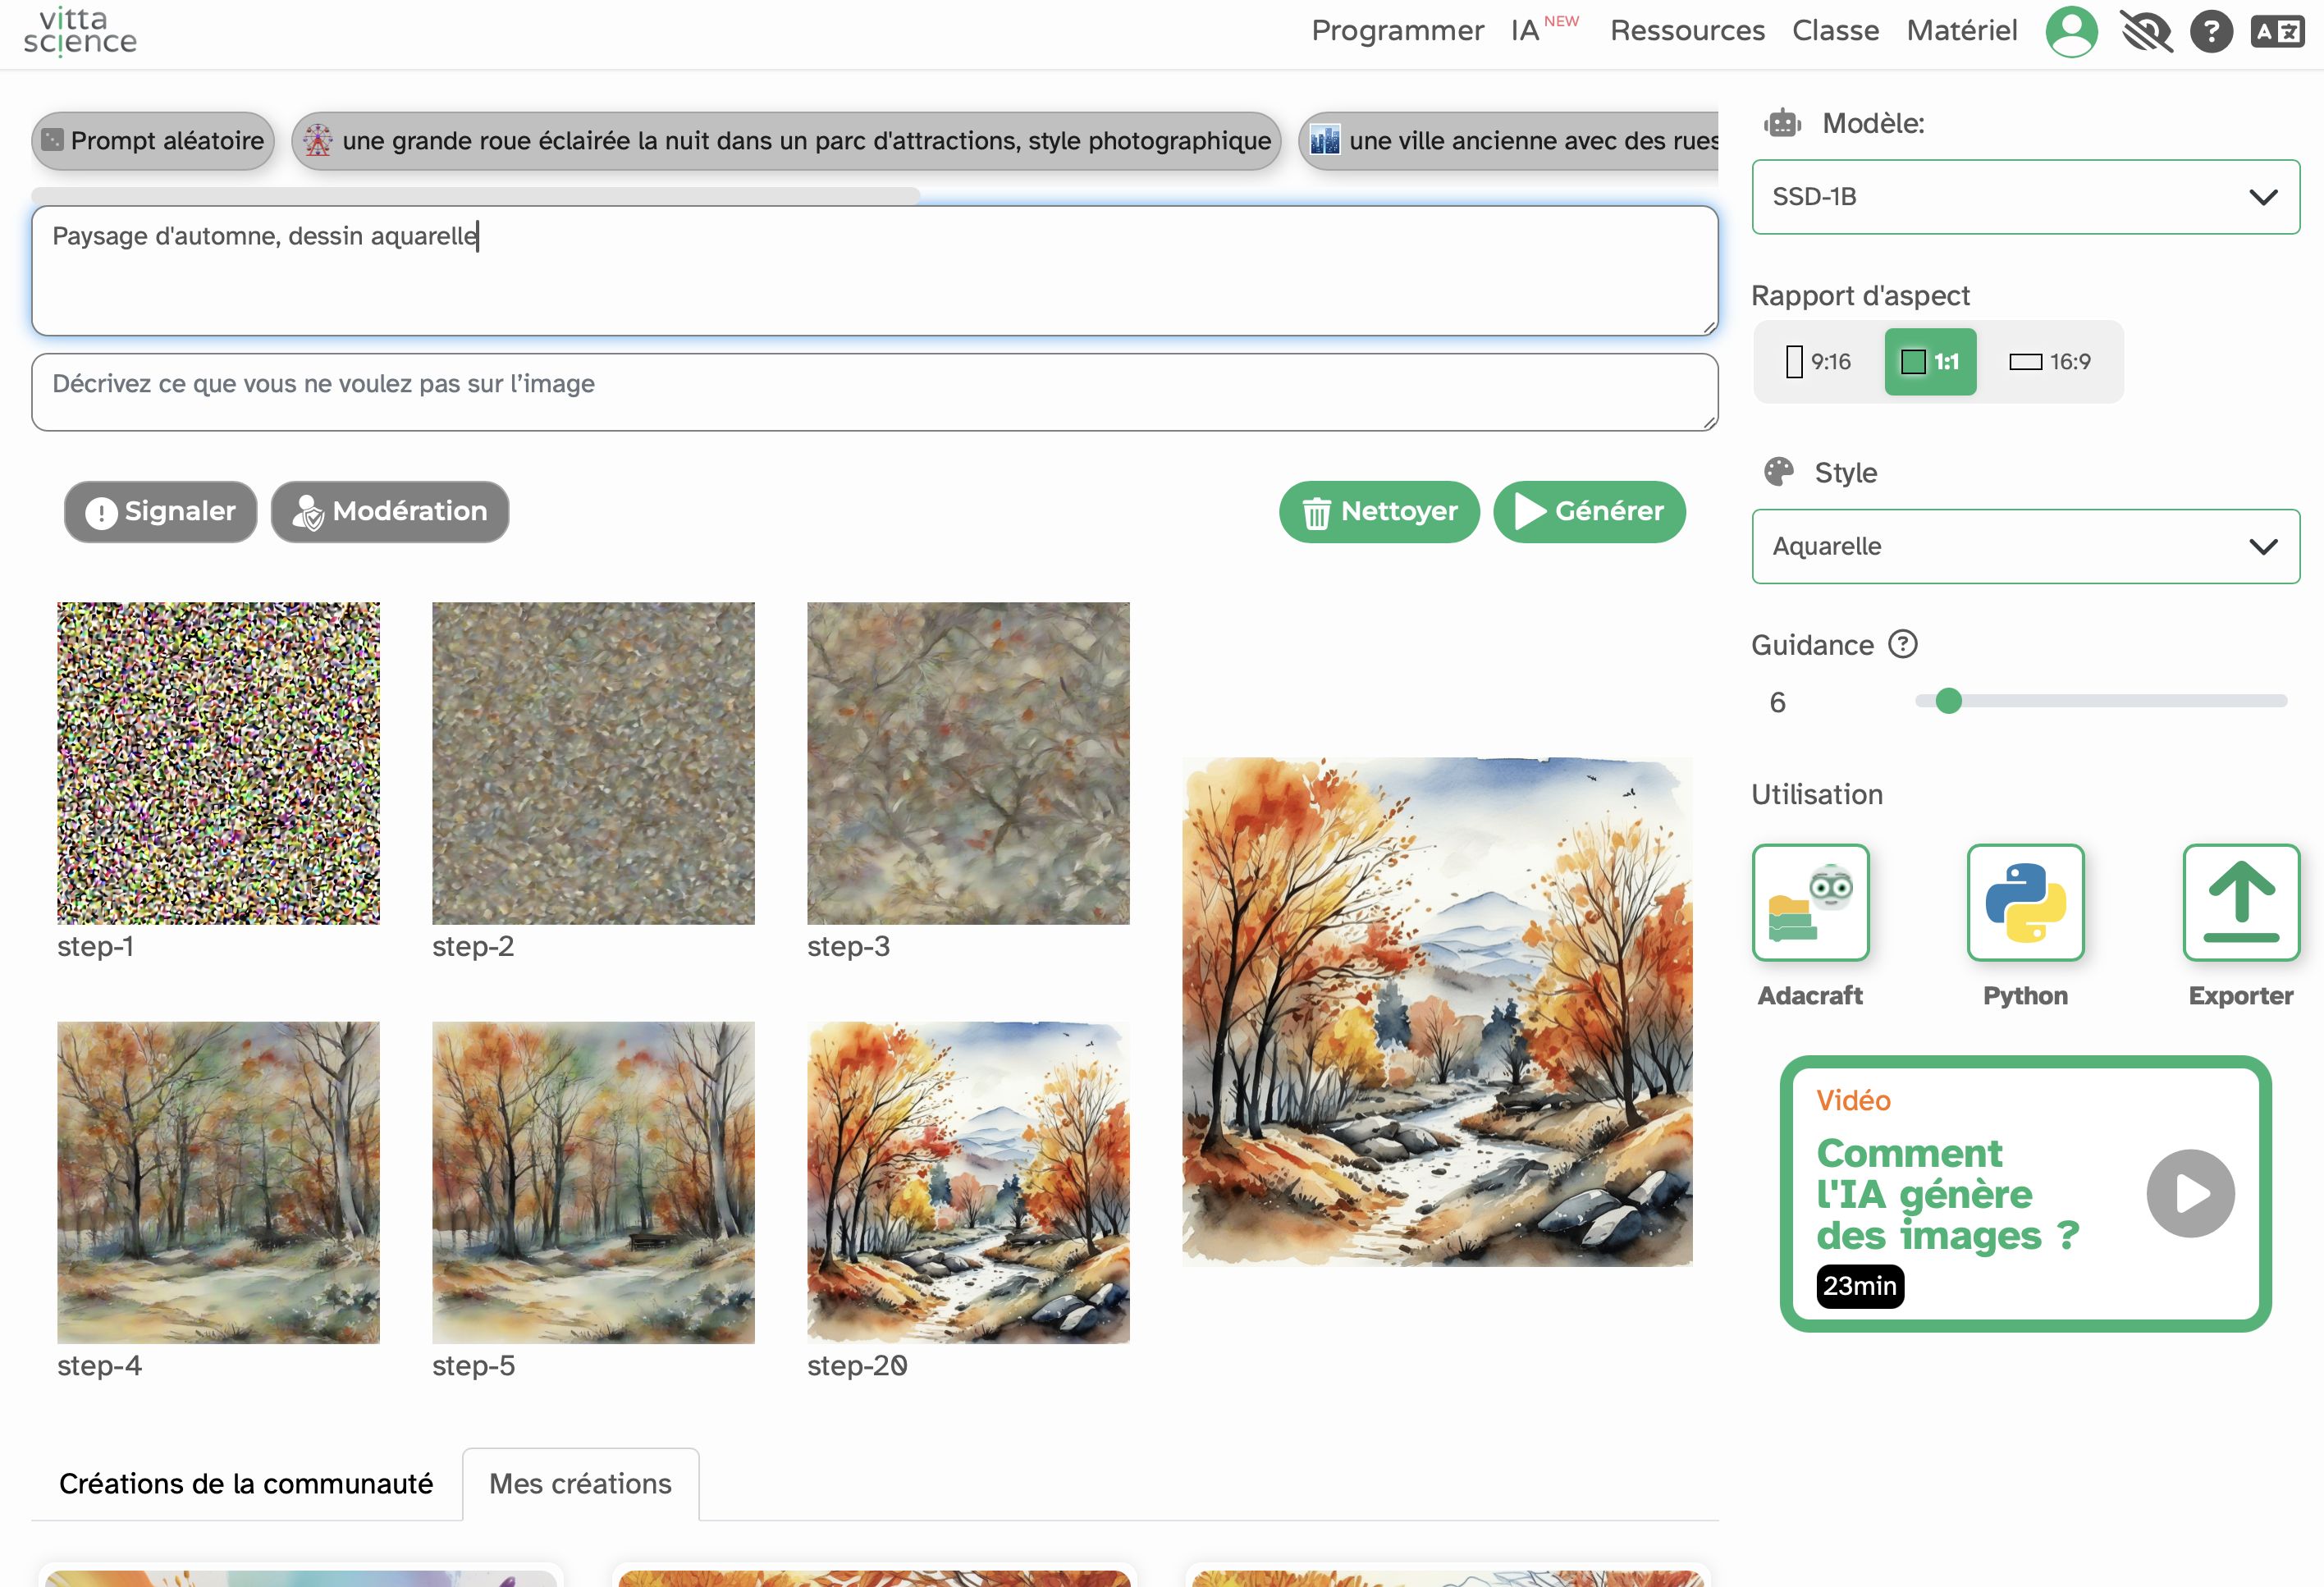Open the Ressources menu
Image resolution: width=2324 pixels, height=1587 pixels.
pos(1687,31)
